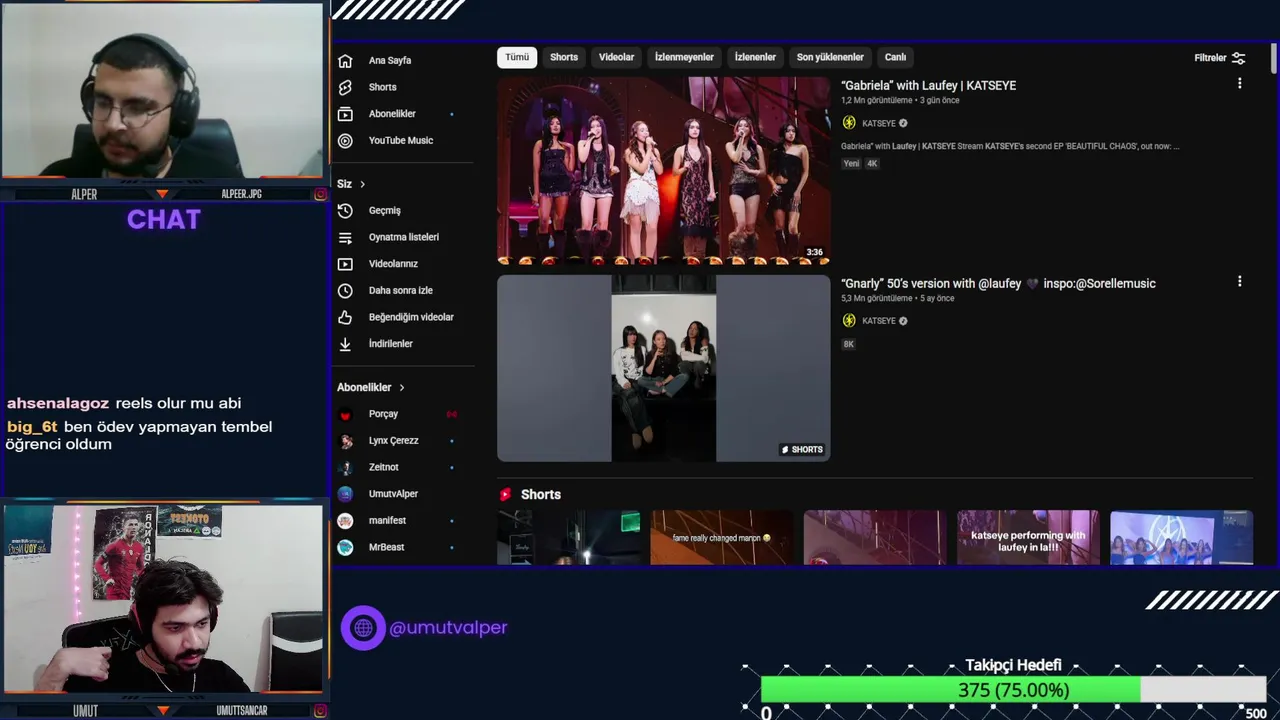Open the Oynatma listeleri icon
The height and width of the screenshot is (720, 1280).
click(345, 238)
